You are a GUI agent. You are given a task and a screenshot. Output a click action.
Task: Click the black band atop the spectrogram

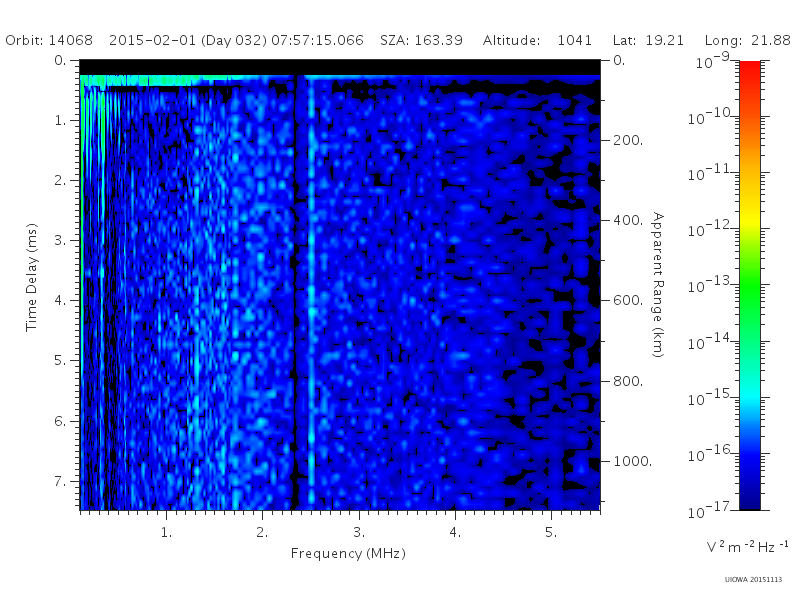(x=340, y=67)
